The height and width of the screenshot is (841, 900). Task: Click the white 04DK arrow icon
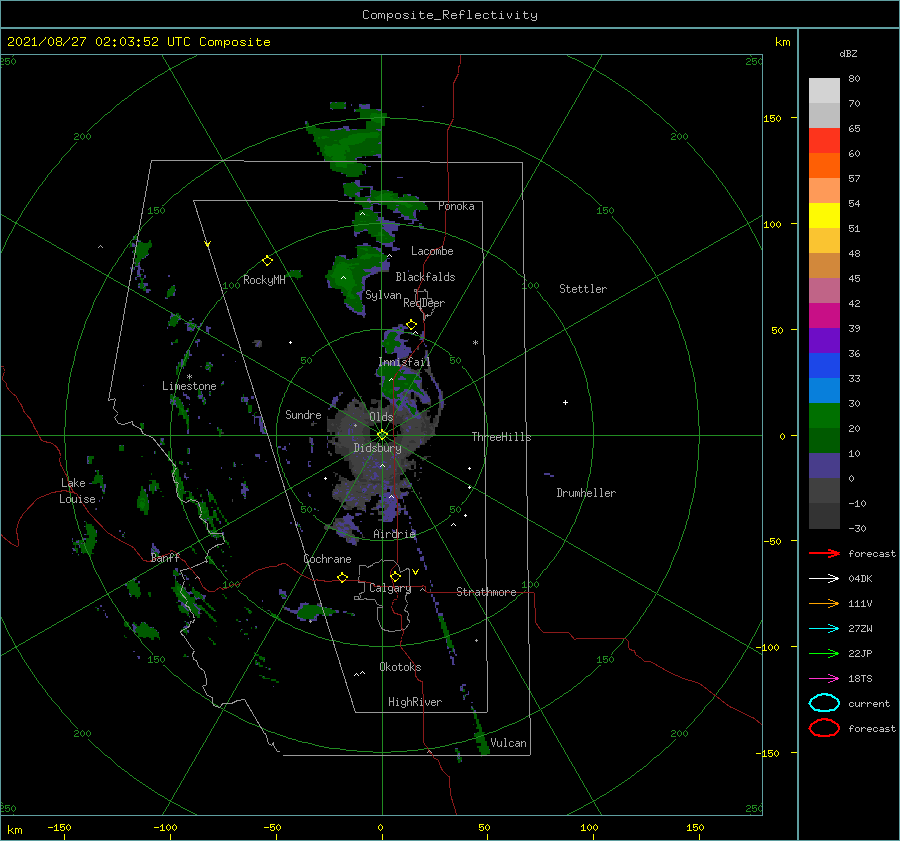point(824,579)
